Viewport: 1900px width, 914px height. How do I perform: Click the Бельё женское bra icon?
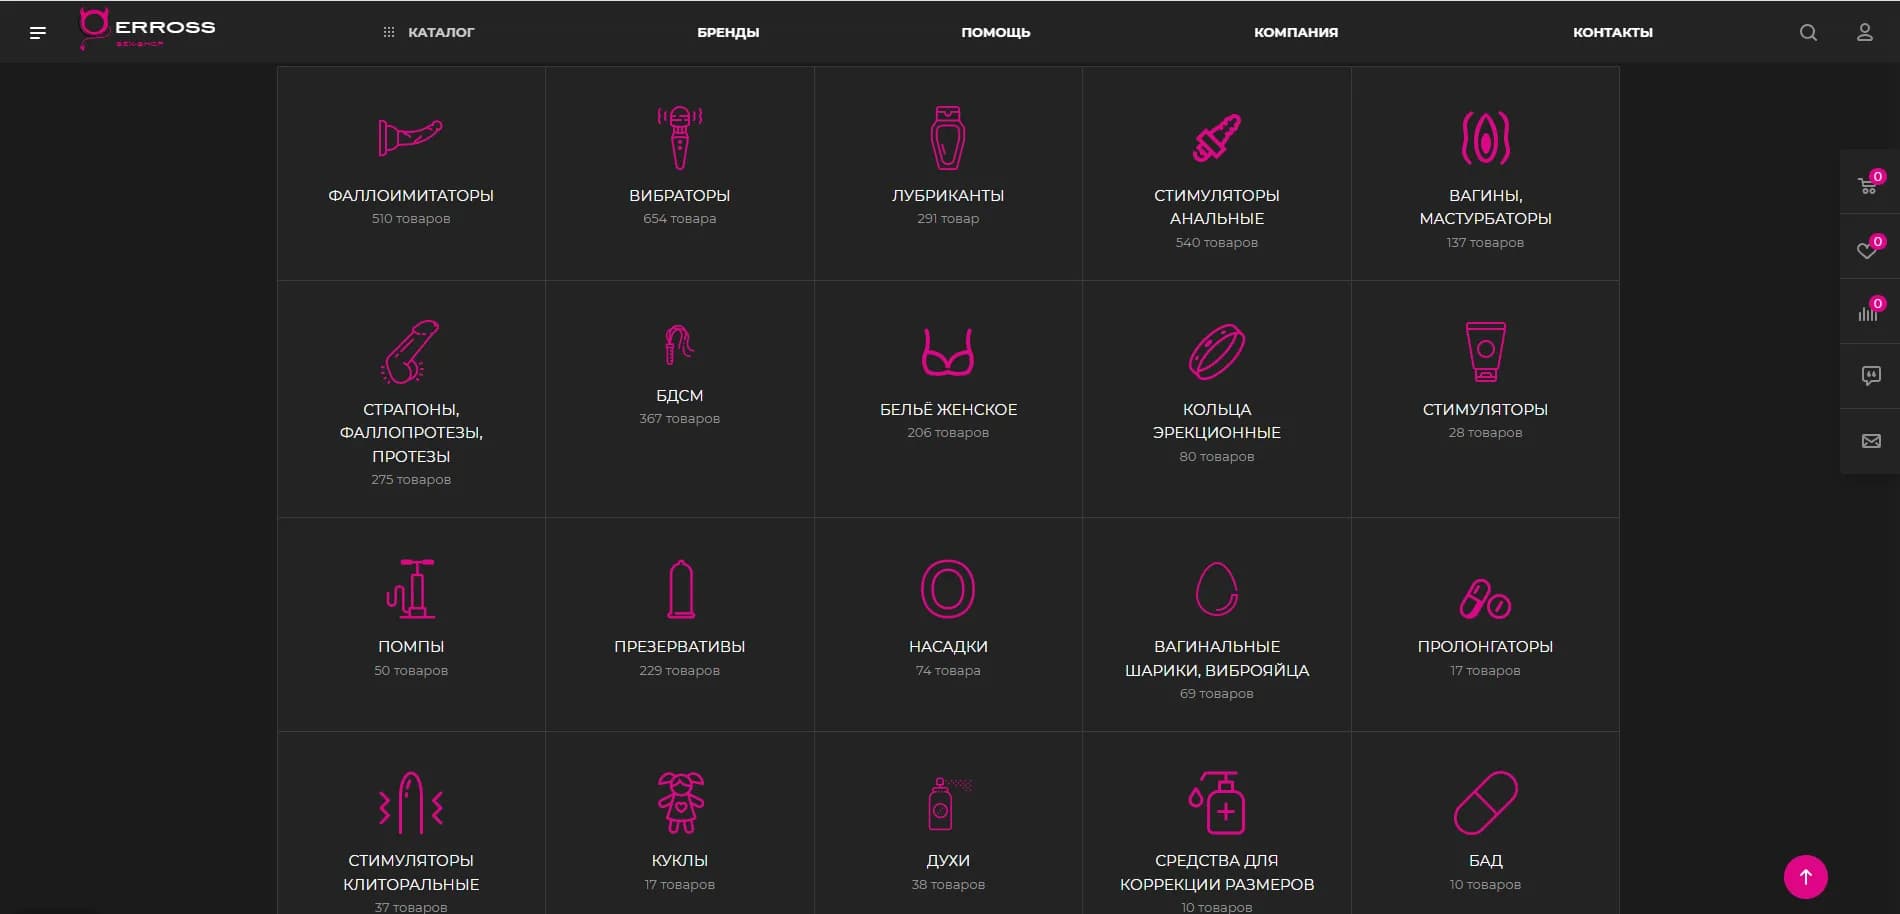pyautogui.click(x=947, y=351)
